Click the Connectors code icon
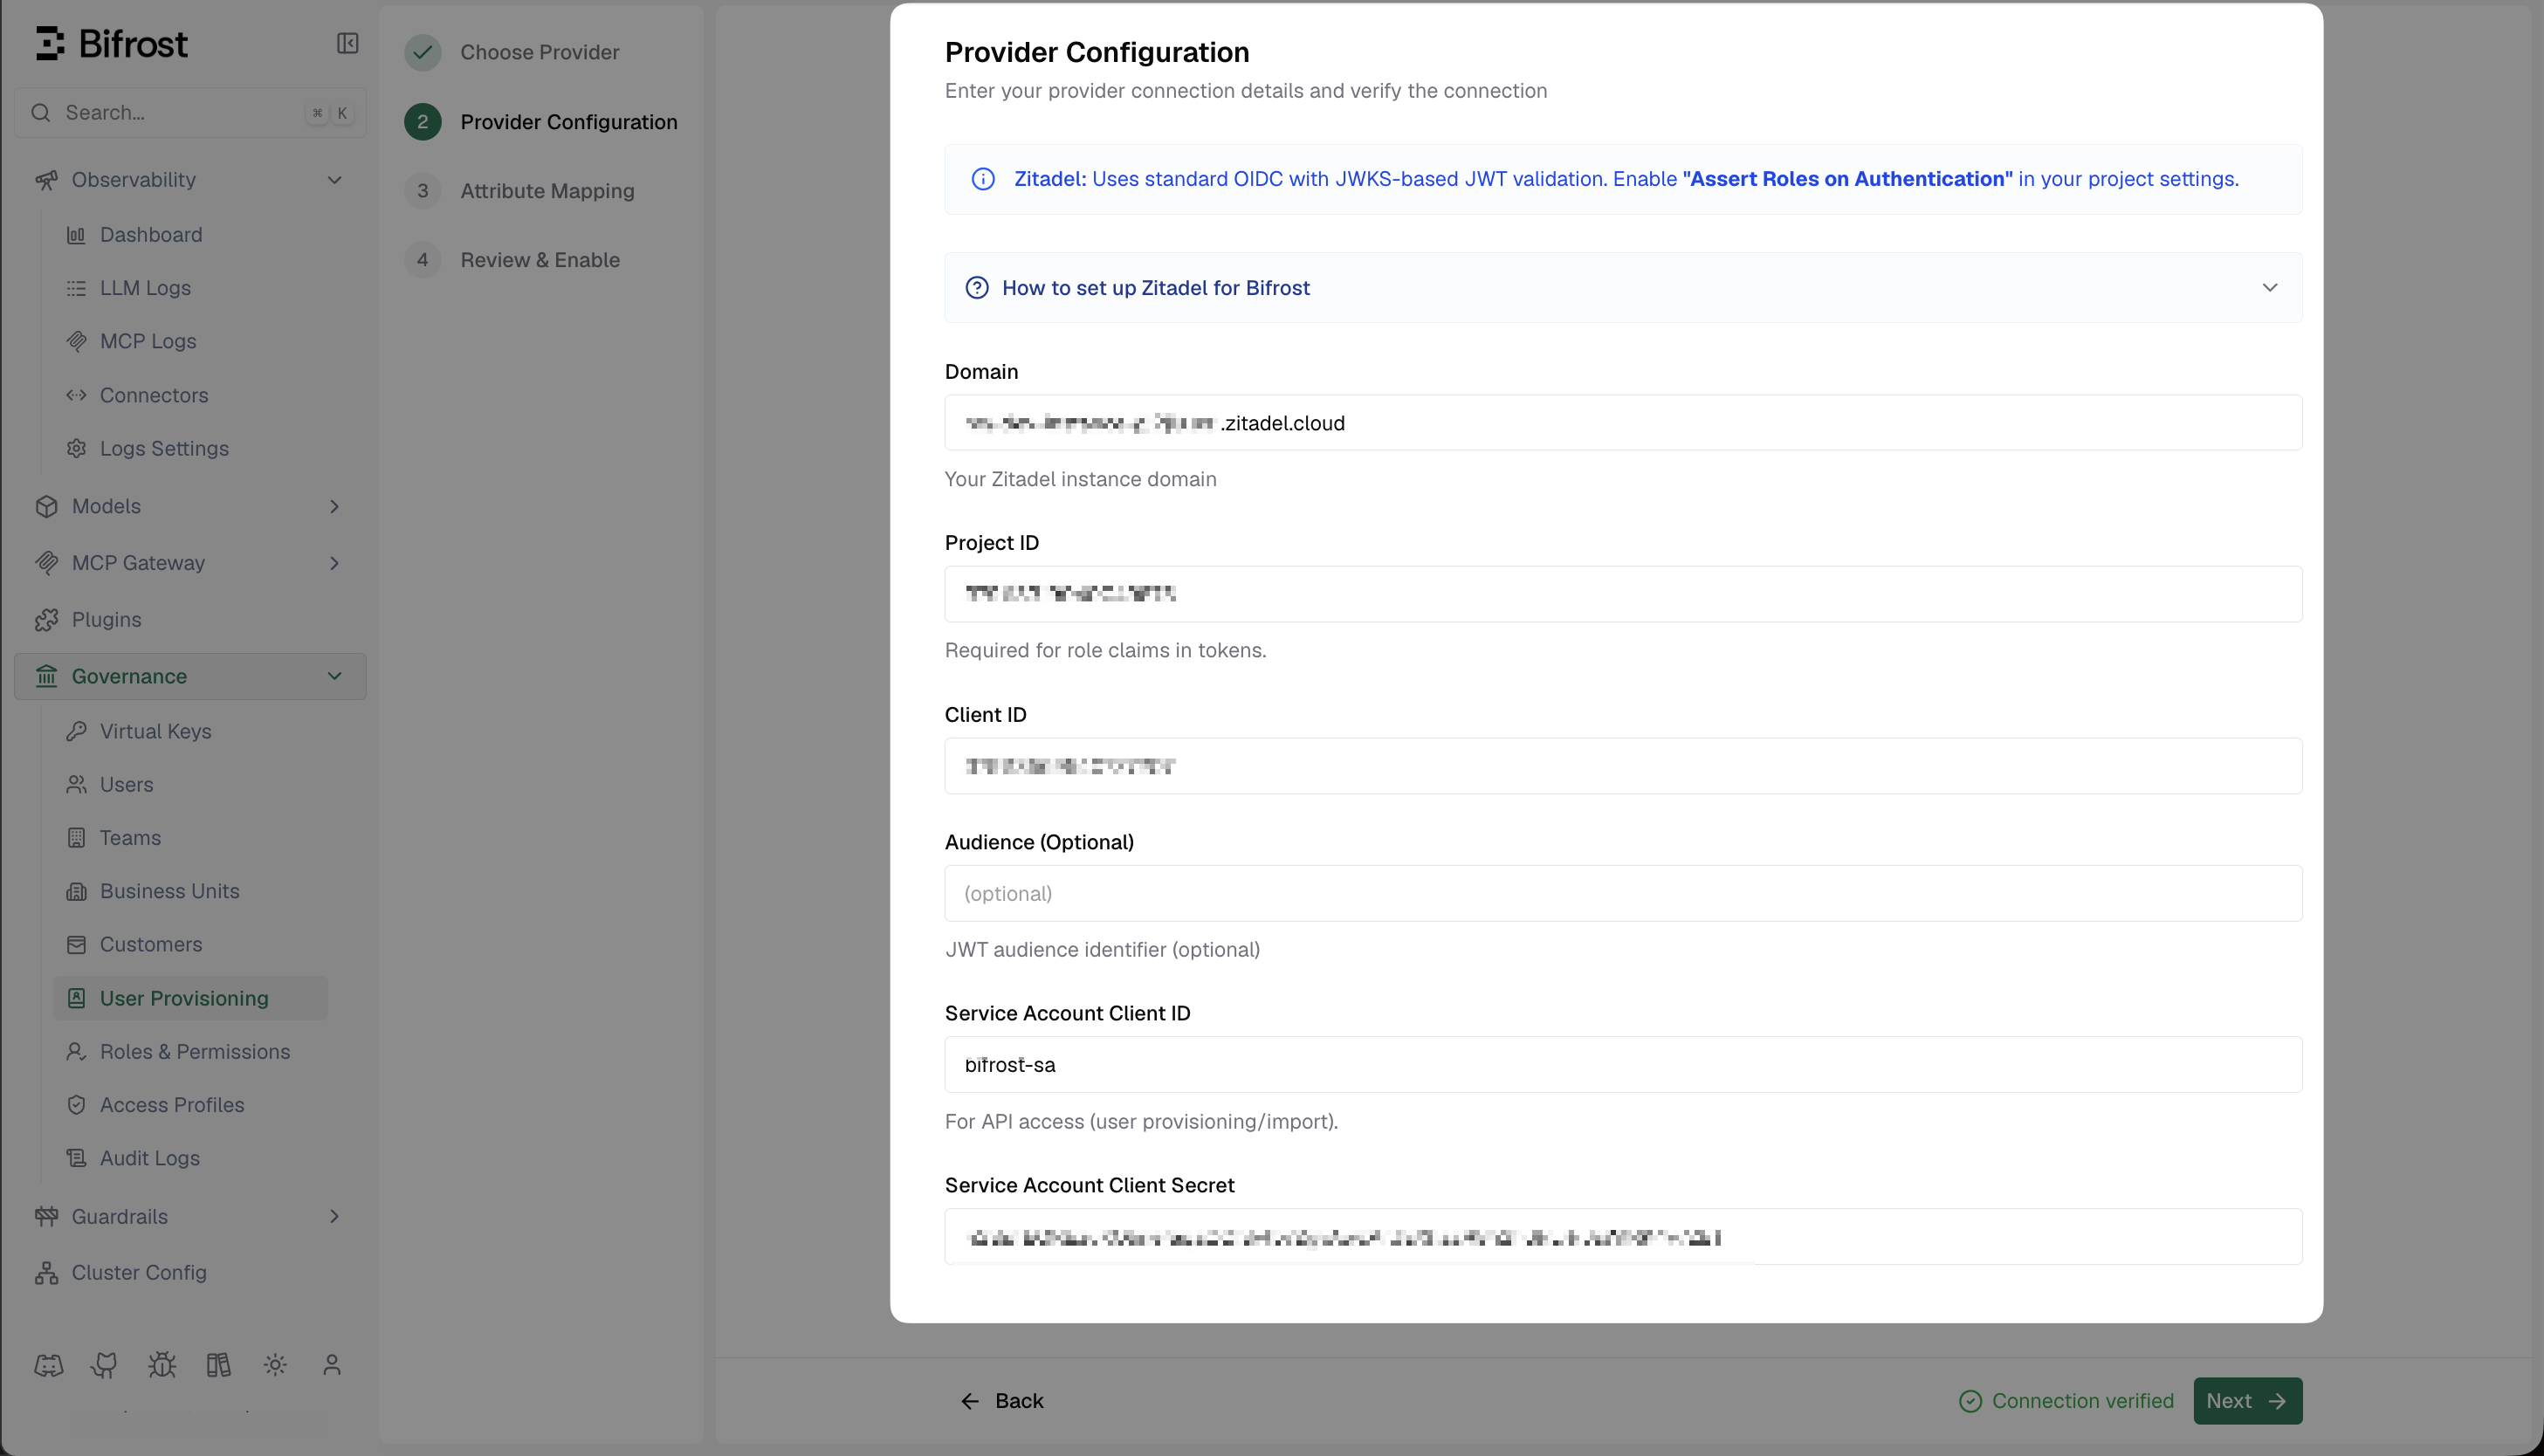 tap(76, 395)
